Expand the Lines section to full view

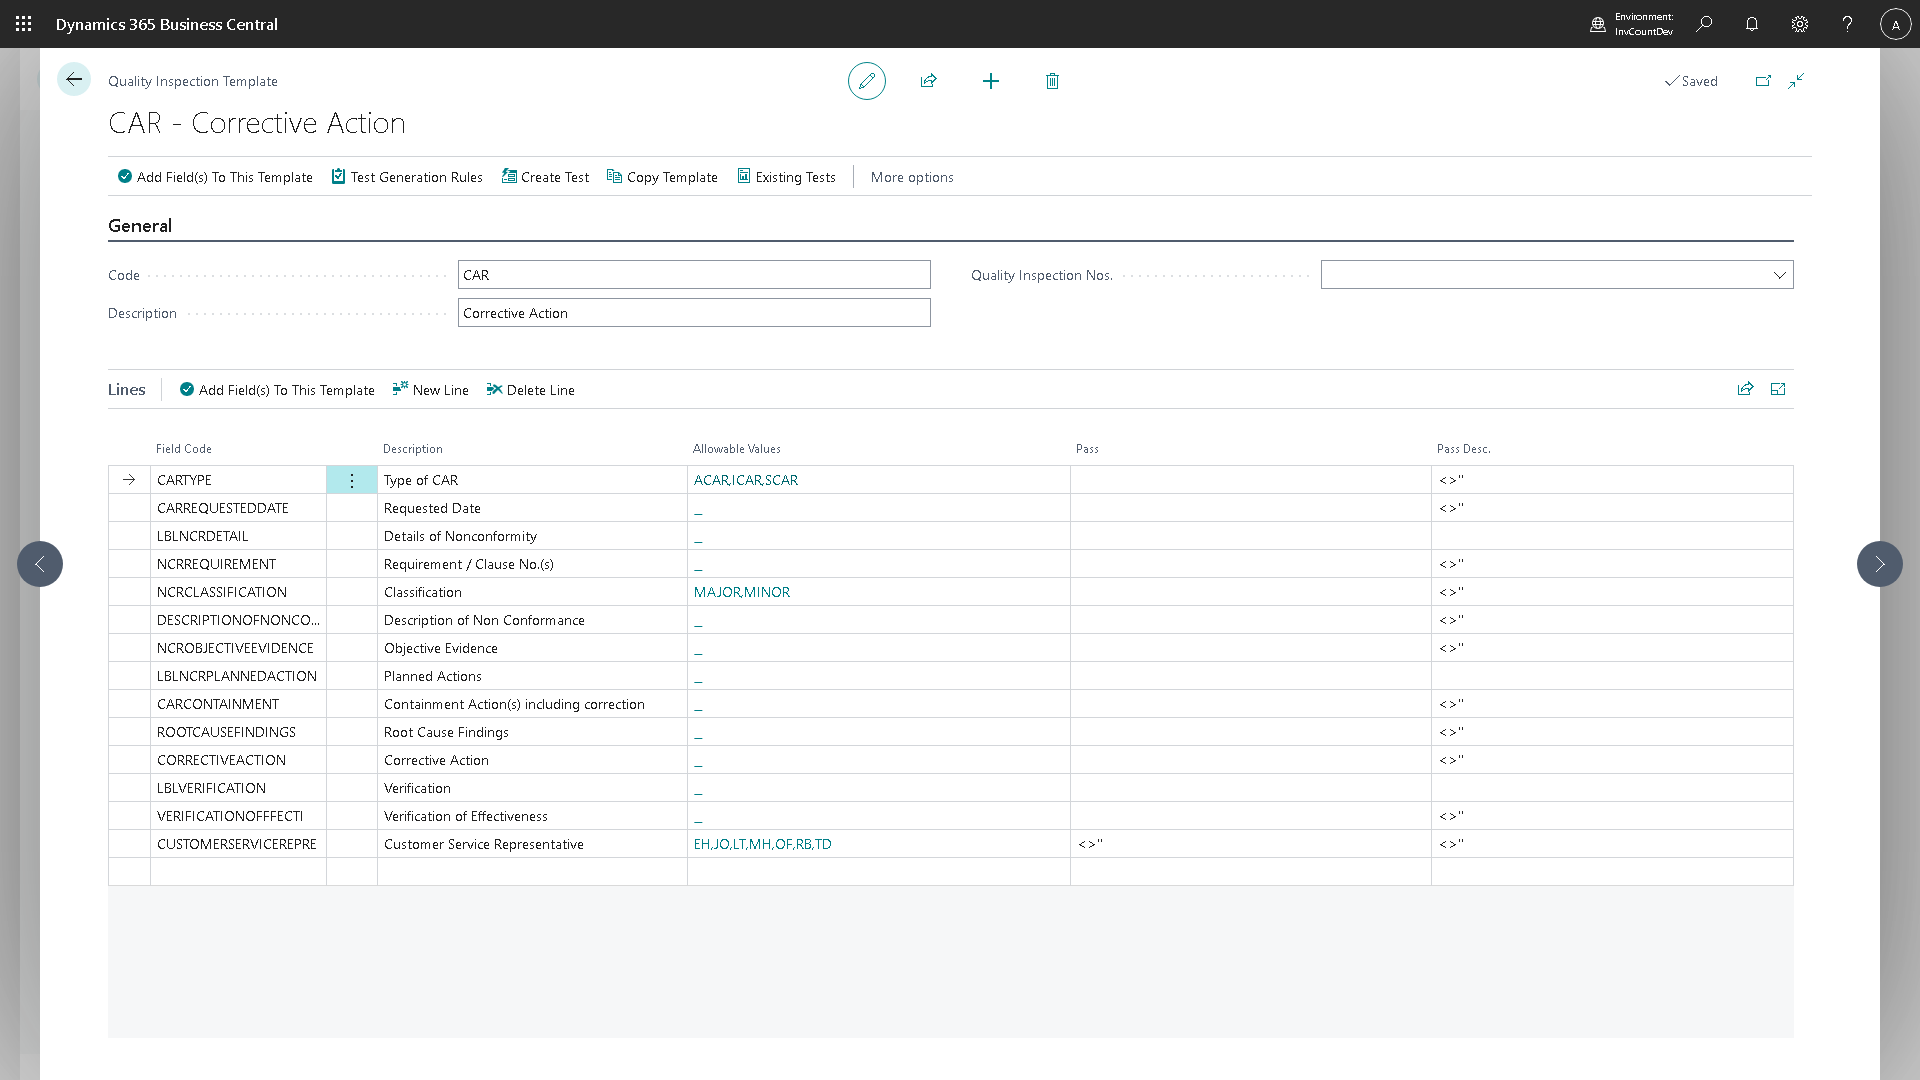(1778, 389)
